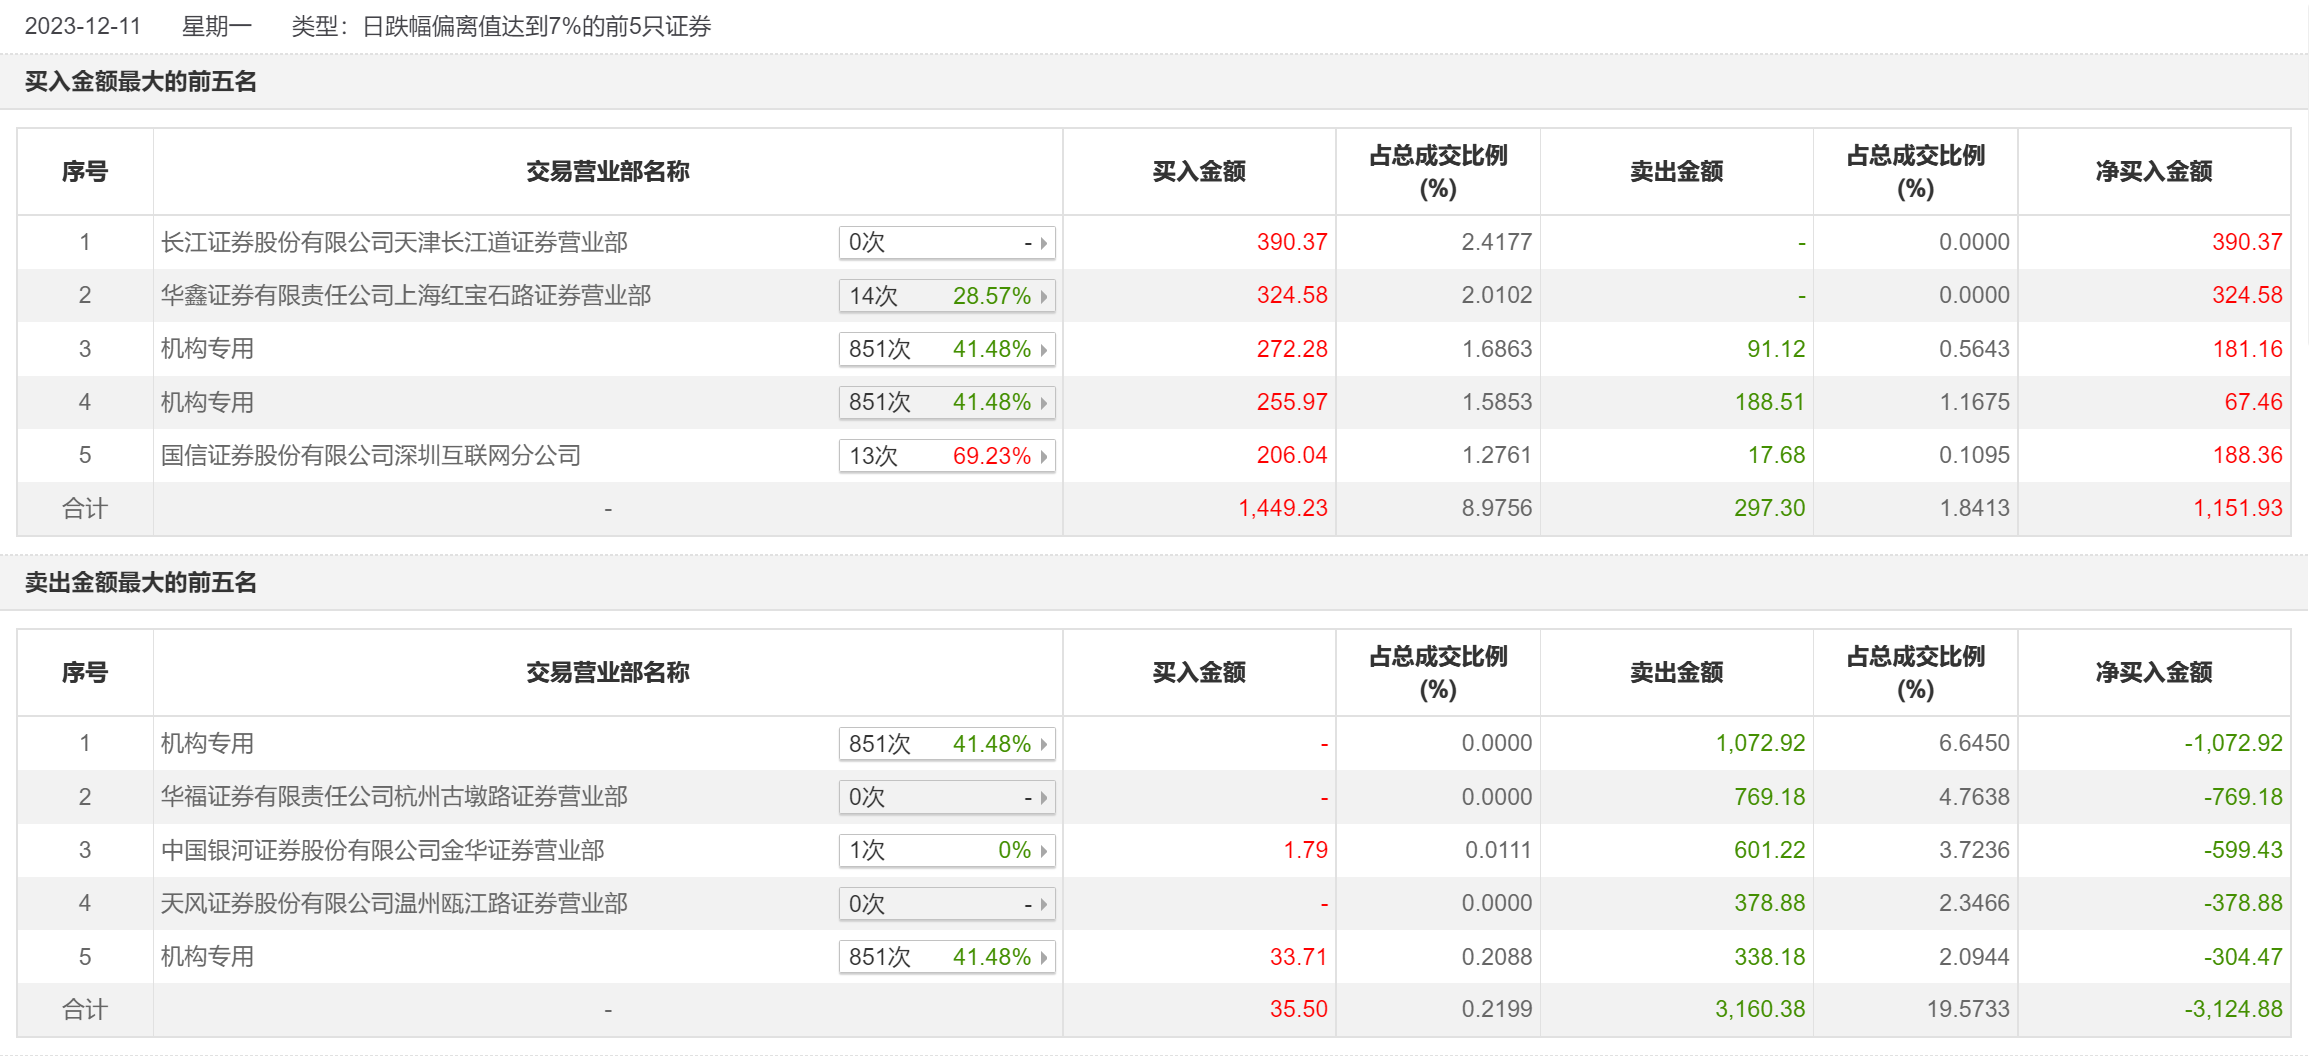Click arrow icon in 长江证券 row's 0次 box
The height and width of the screenshot is (1063, 2309).
click(1043, 243)
